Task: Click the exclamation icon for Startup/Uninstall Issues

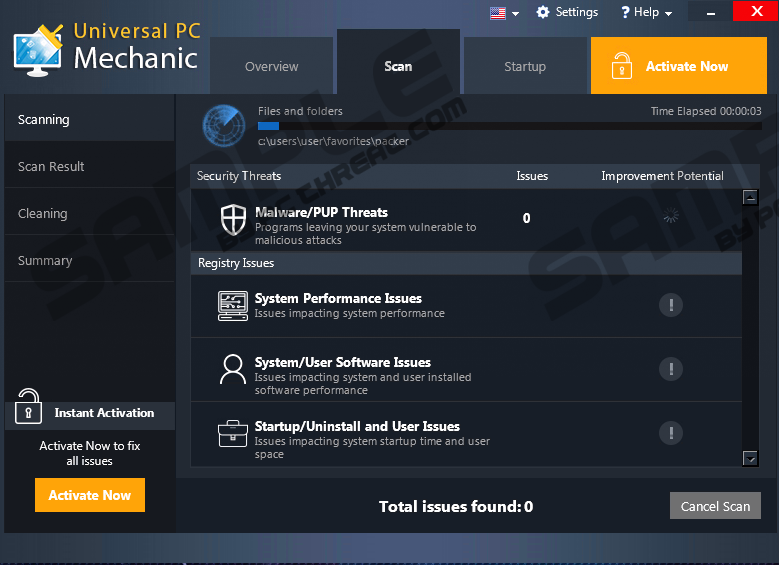Action: 671,433
